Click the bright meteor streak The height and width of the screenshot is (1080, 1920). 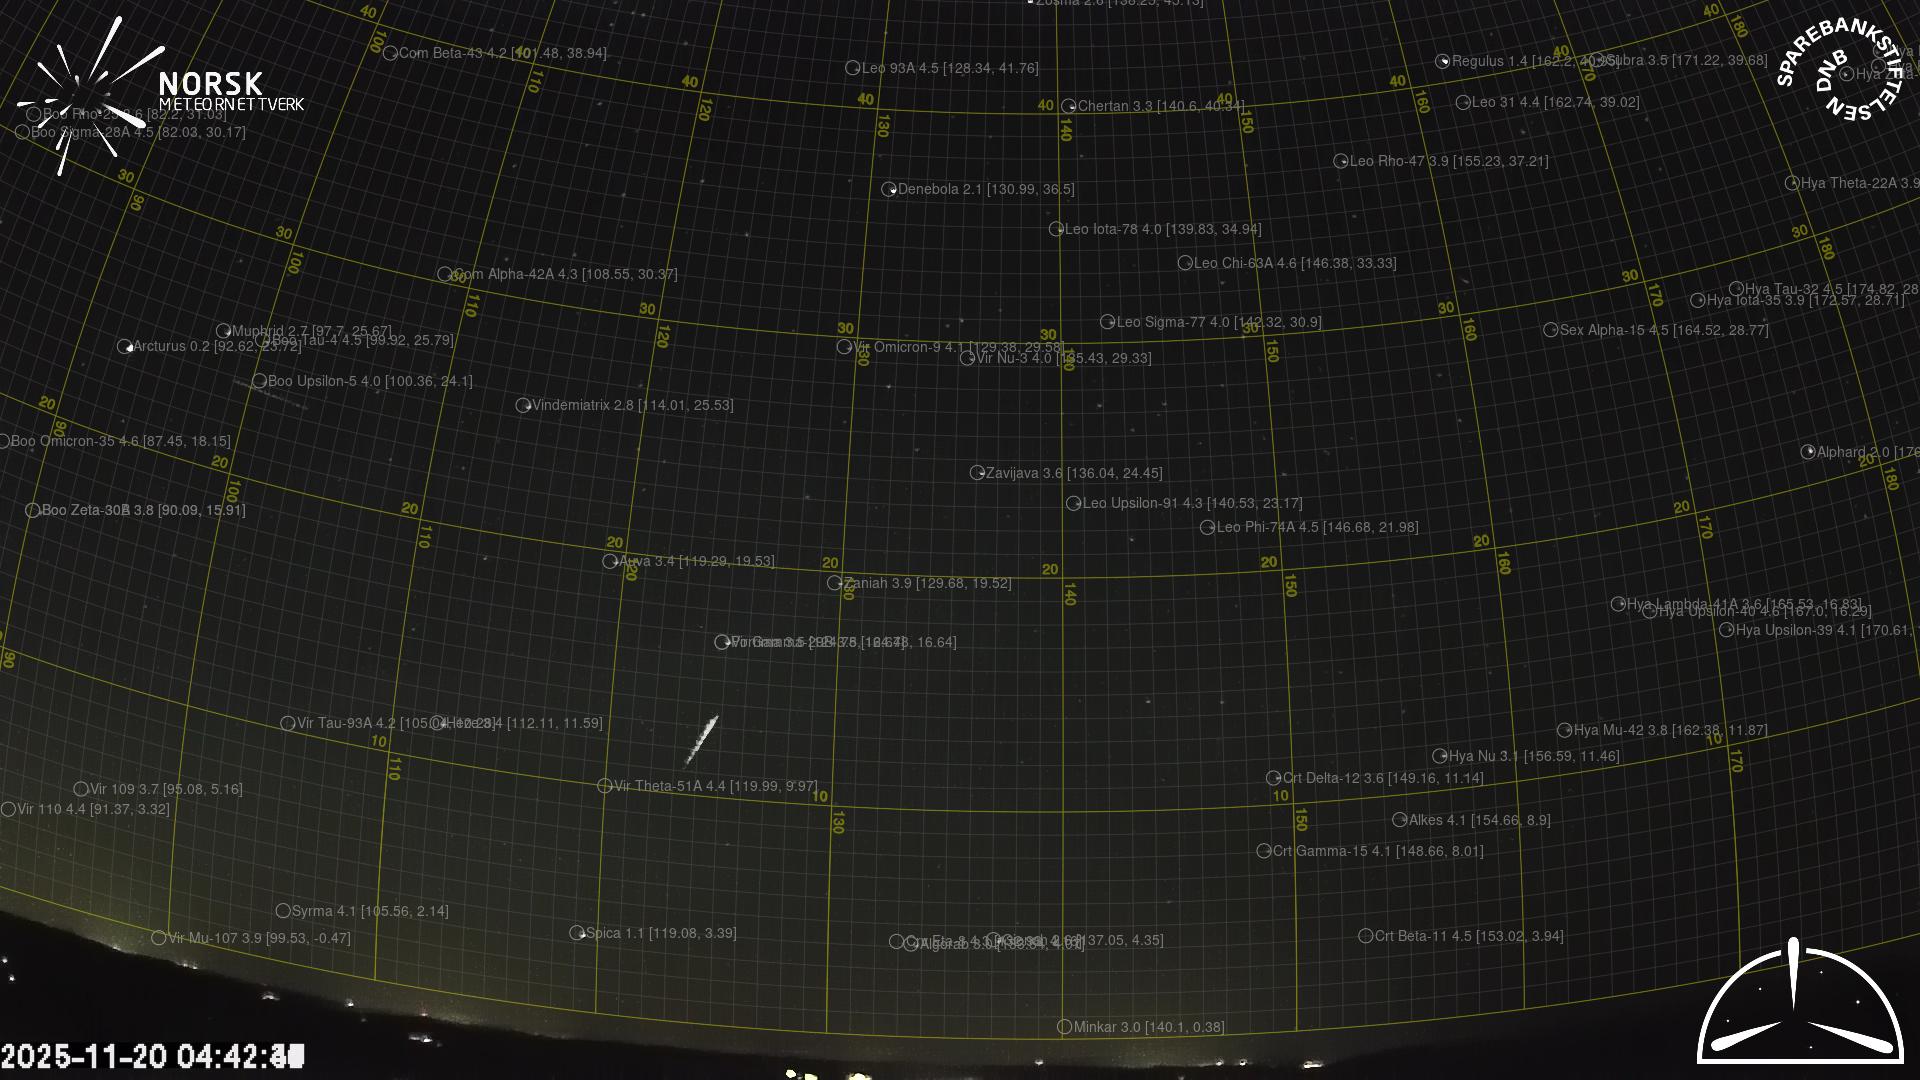point(702,740)
